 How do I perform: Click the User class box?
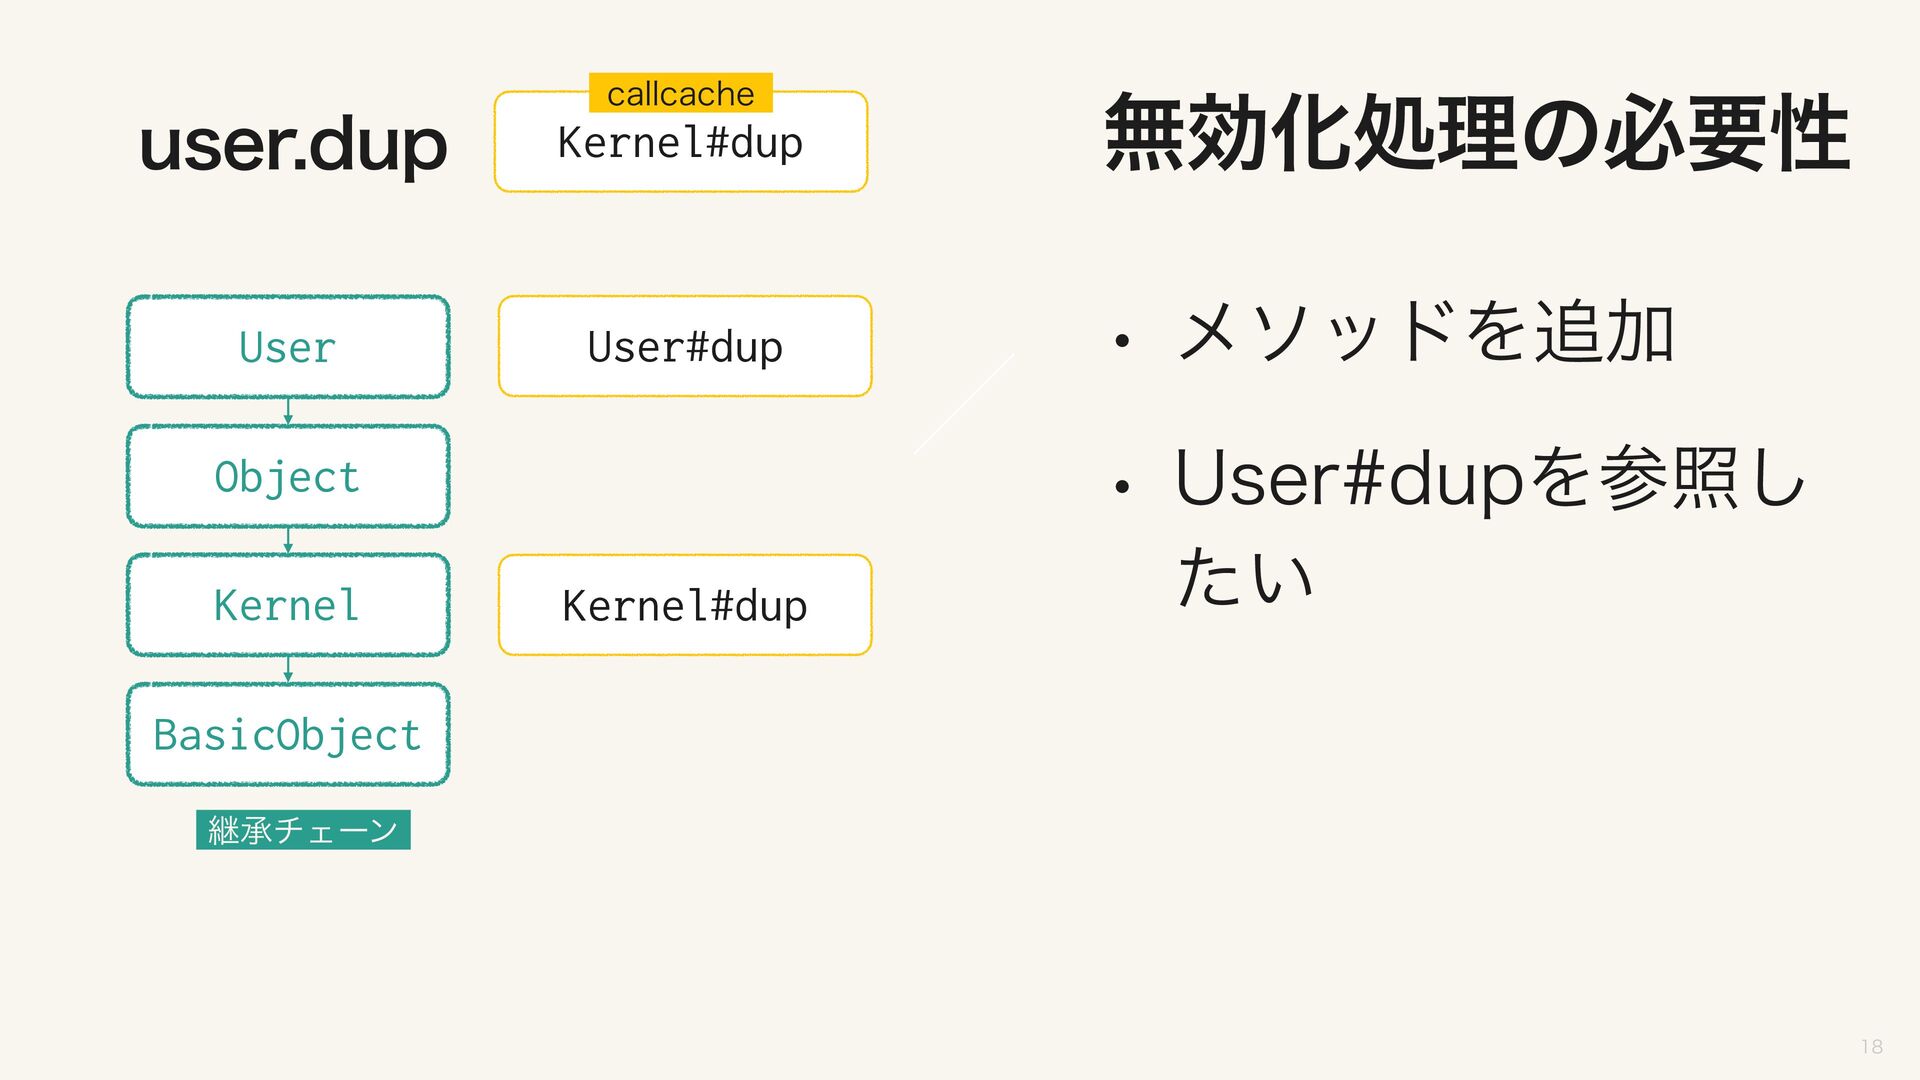pos(288,347)
